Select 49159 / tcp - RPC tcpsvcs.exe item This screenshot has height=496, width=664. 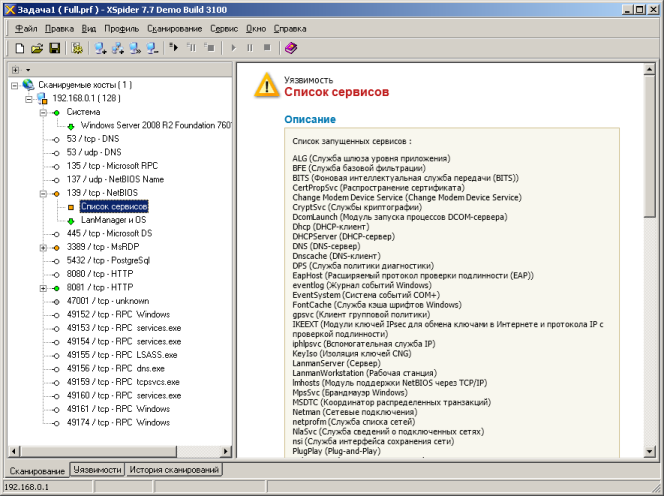(x=123, y=382)
